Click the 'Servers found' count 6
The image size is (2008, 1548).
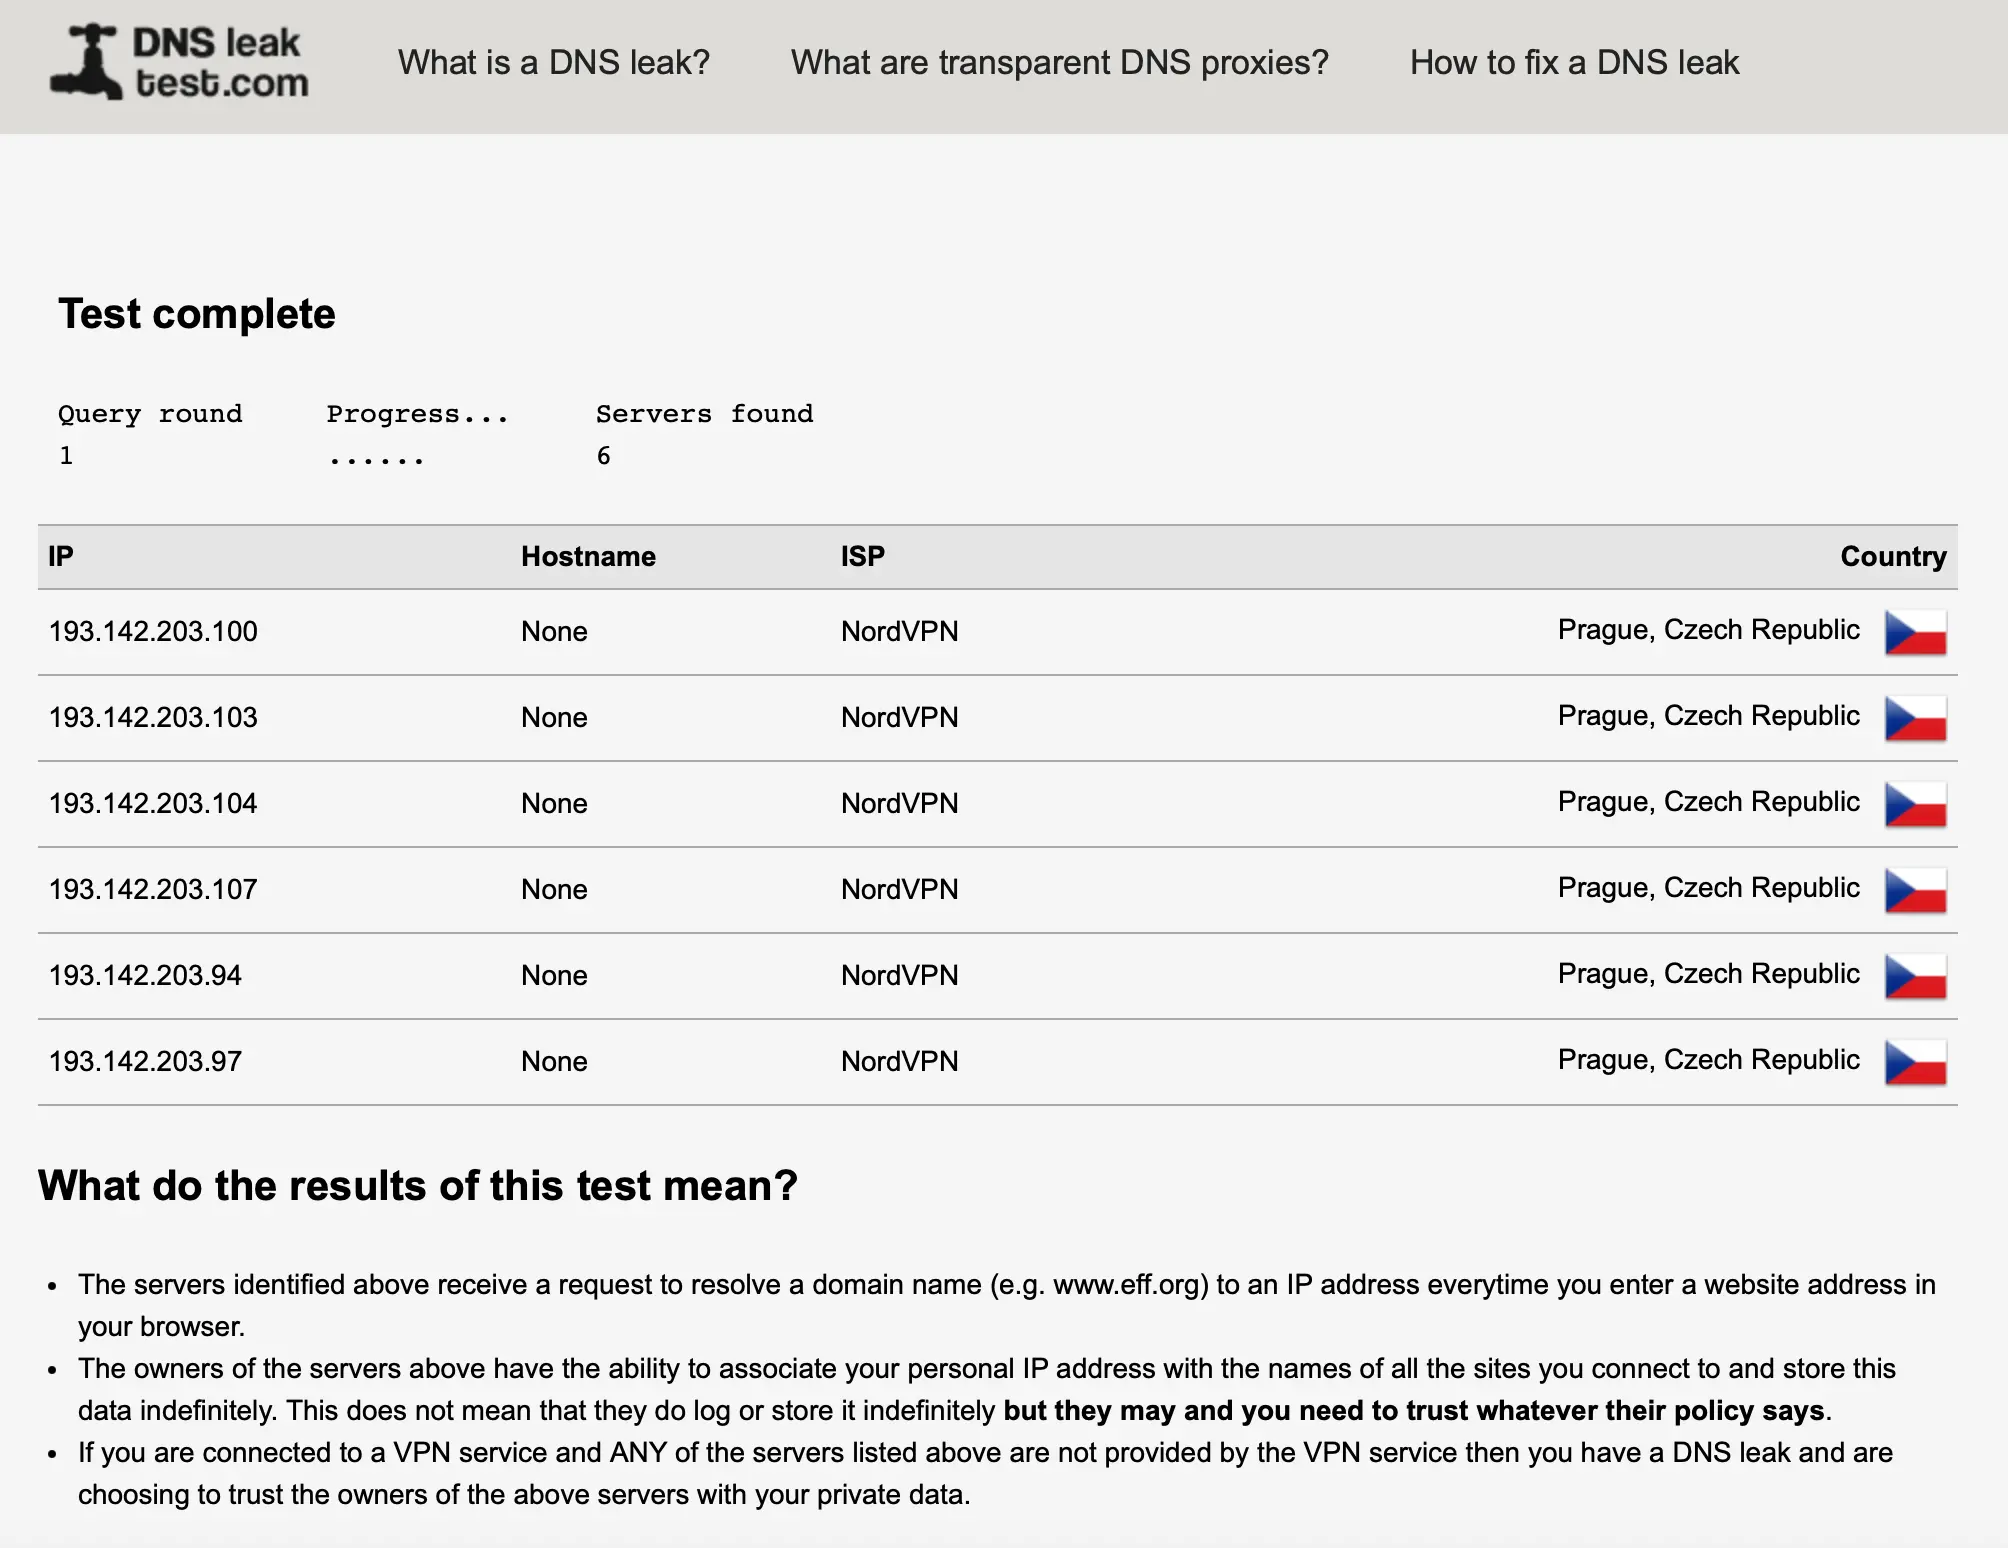(x=603, y=456)
